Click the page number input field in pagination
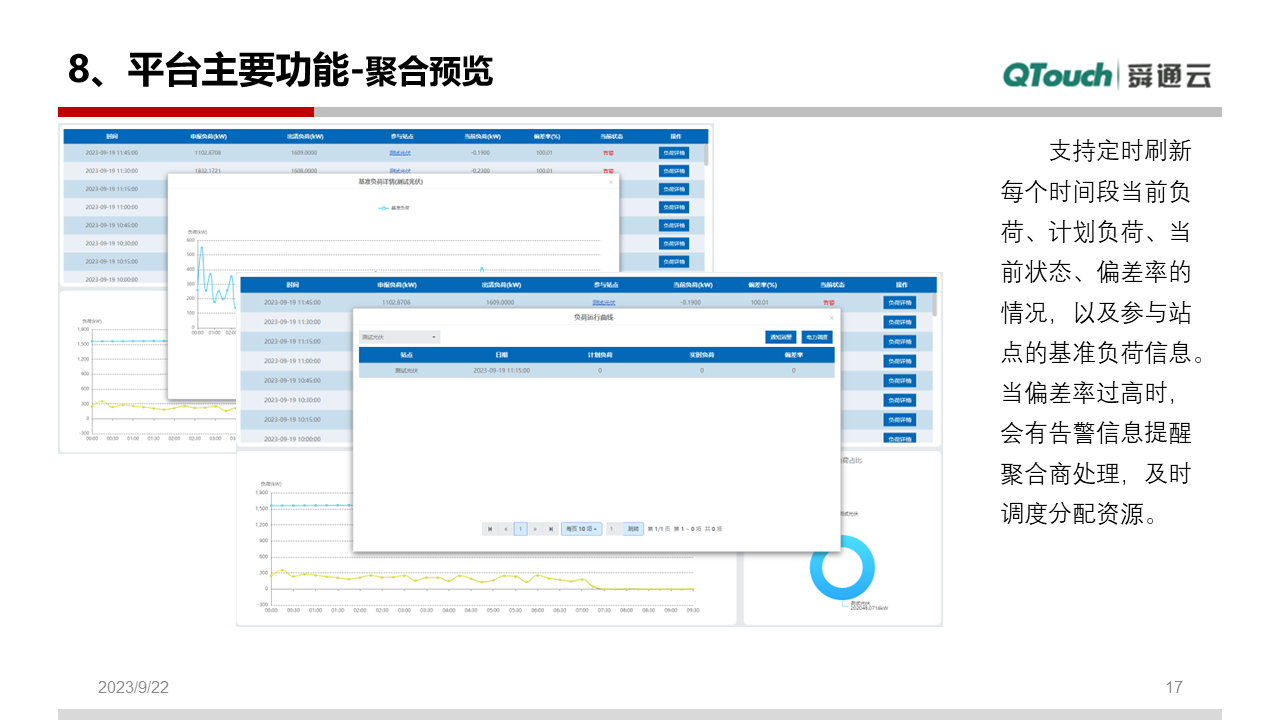The width and height of the screenshot is (1280, 720). pyautogui.click(x=611, y=528)
